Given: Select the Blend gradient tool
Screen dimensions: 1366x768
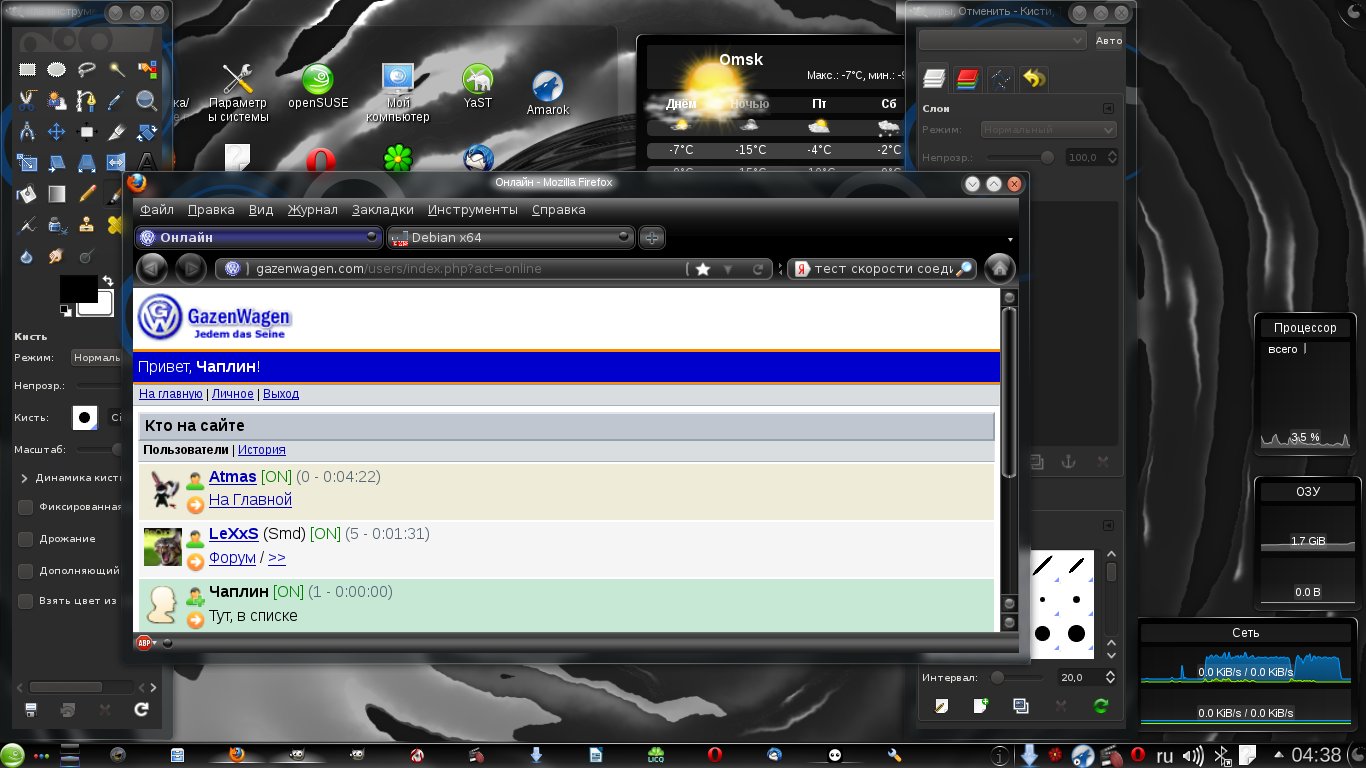Looking at the screenshot, I should tap(57, 193).
